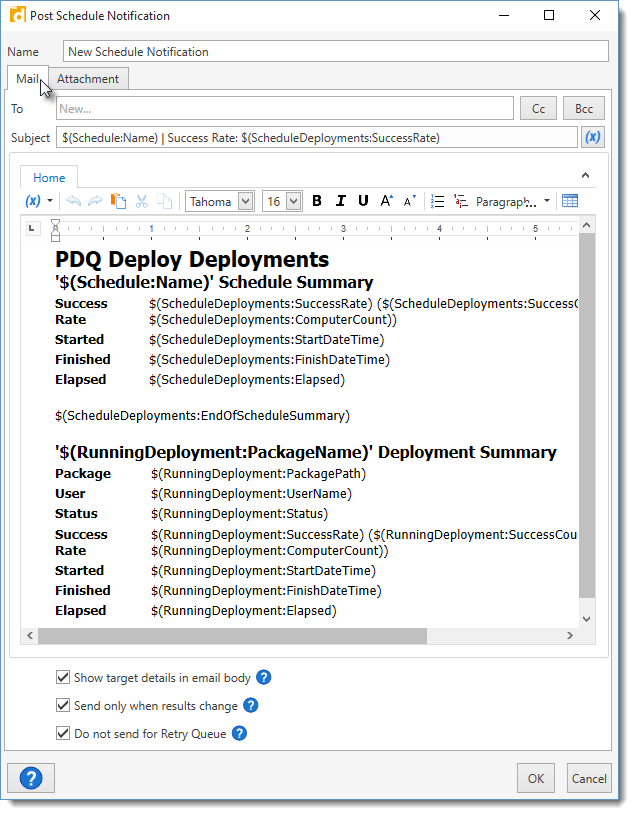This screenshot has height=815, width=634.
Task: Toggle bold formatting in editor toolbar
Action: [x=317, y=201]
